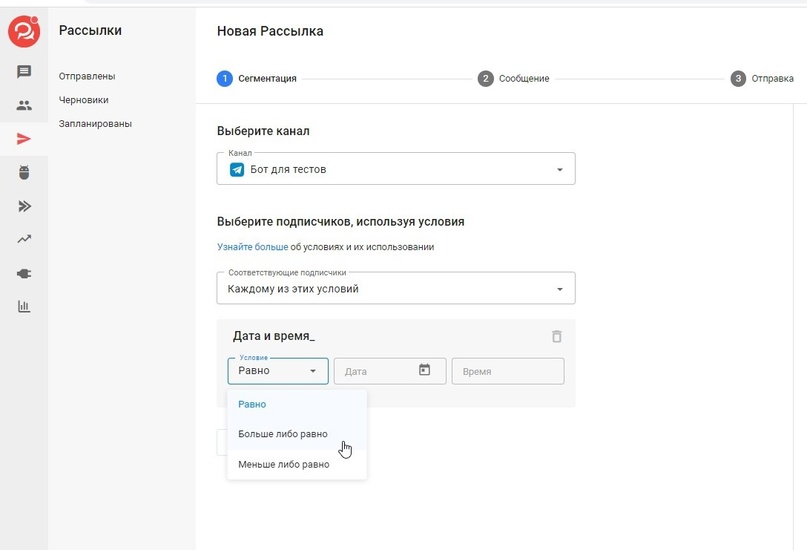The width and height of the screenshot is (807, 550).
Task: Select Больше либо равно option
Action: click(283, 434)
